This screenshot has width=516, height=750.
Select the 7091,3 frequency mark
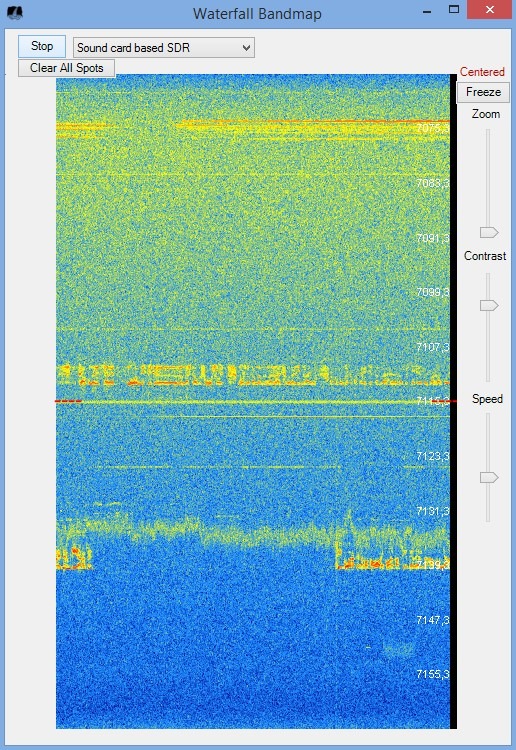coord(432,238)
